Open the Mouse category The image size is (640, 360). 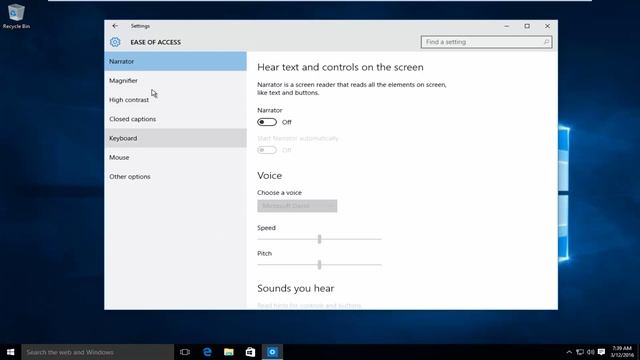(176, 157)
